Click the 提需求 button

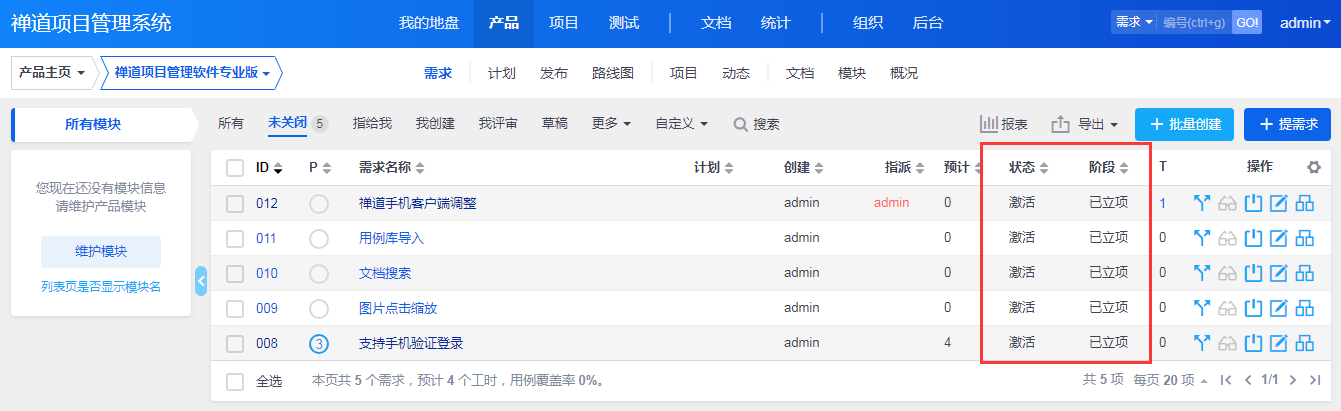(1286, 124)
